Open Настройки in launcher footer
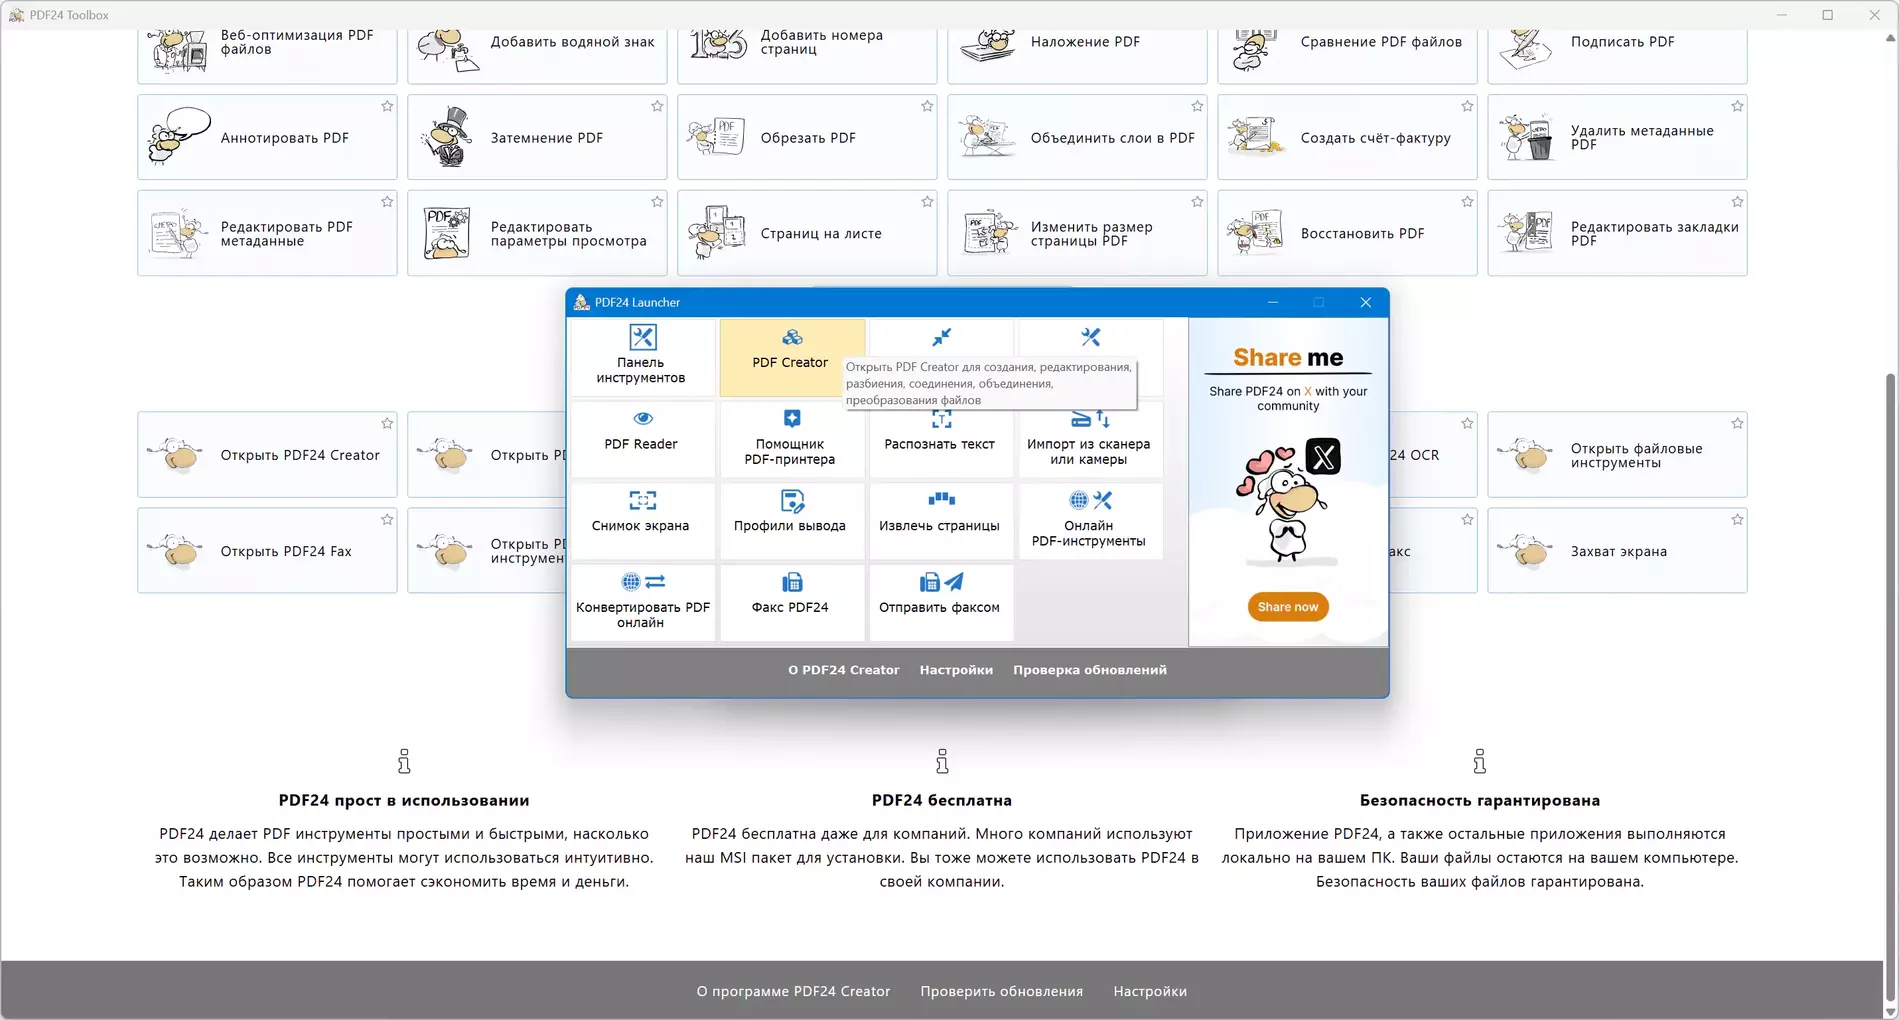 pos(956,670)
